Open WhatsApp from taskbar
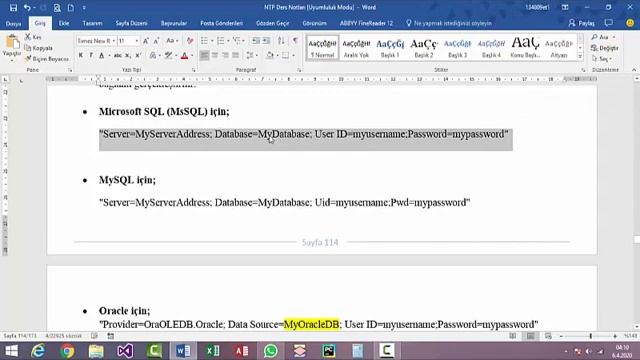The image size is (640, 360). coord(271,351)
